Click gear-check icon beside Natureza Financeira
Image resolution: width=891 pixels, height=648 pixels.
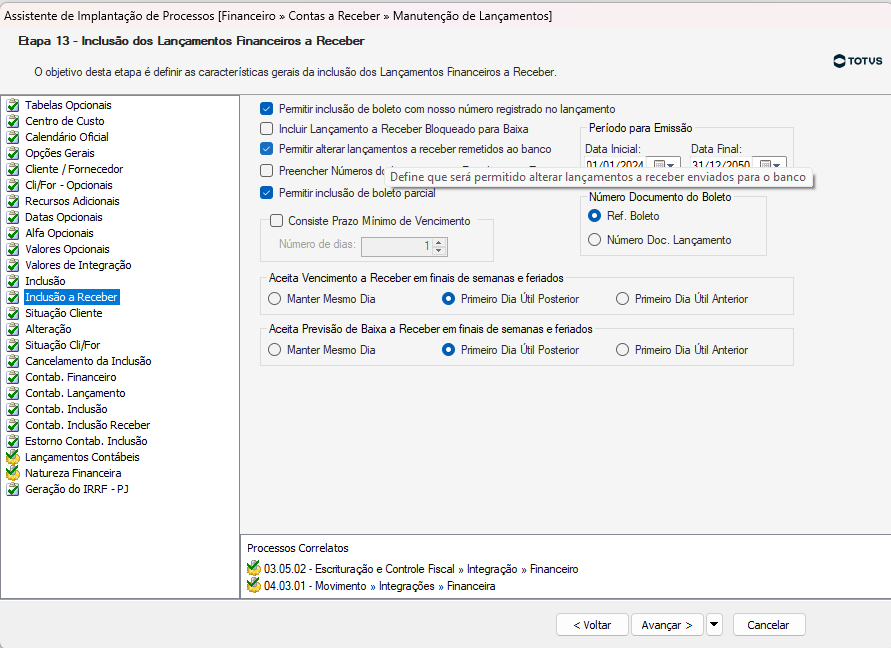pos(13,473)
